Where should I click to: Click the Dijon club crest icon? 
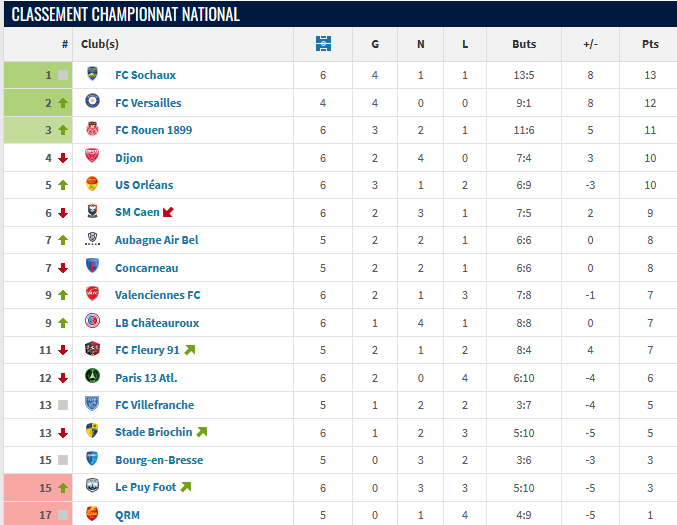[92, 157]
